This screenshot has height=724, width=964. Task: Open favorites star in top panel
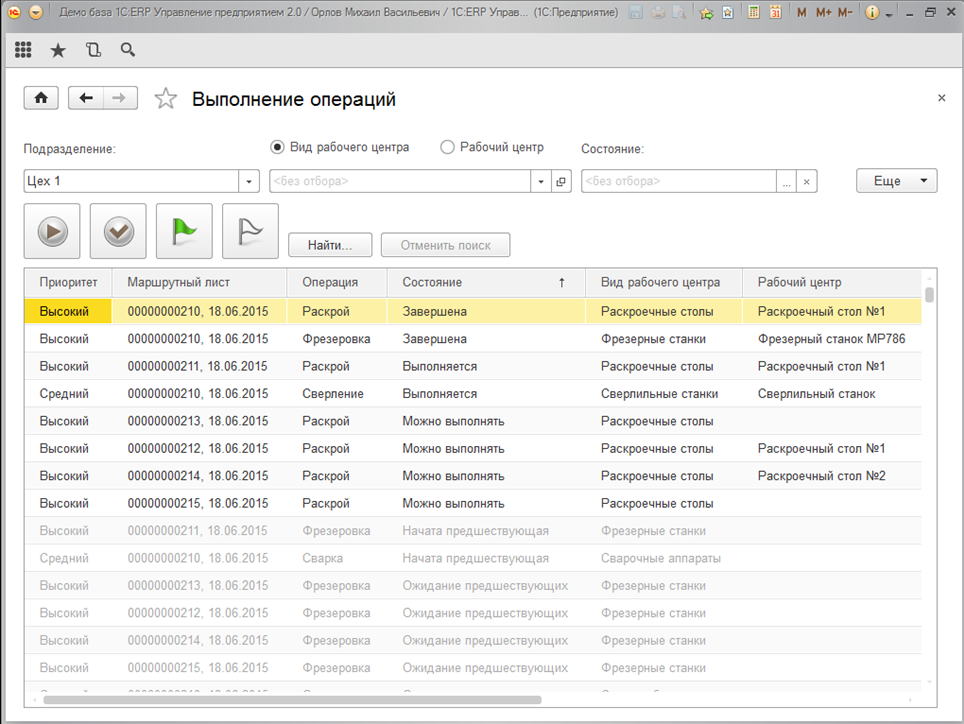point(58,50)
